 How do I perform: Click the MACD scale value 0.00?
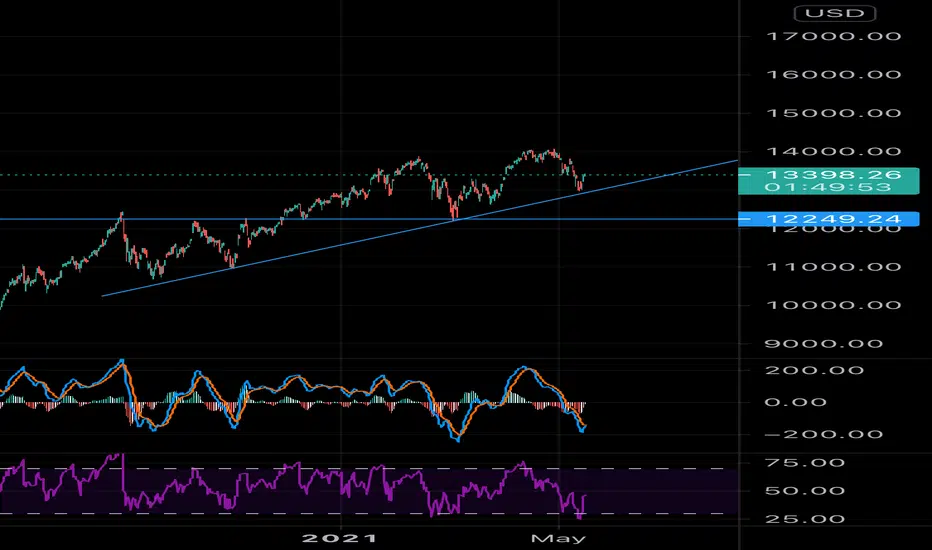(795, 403)
